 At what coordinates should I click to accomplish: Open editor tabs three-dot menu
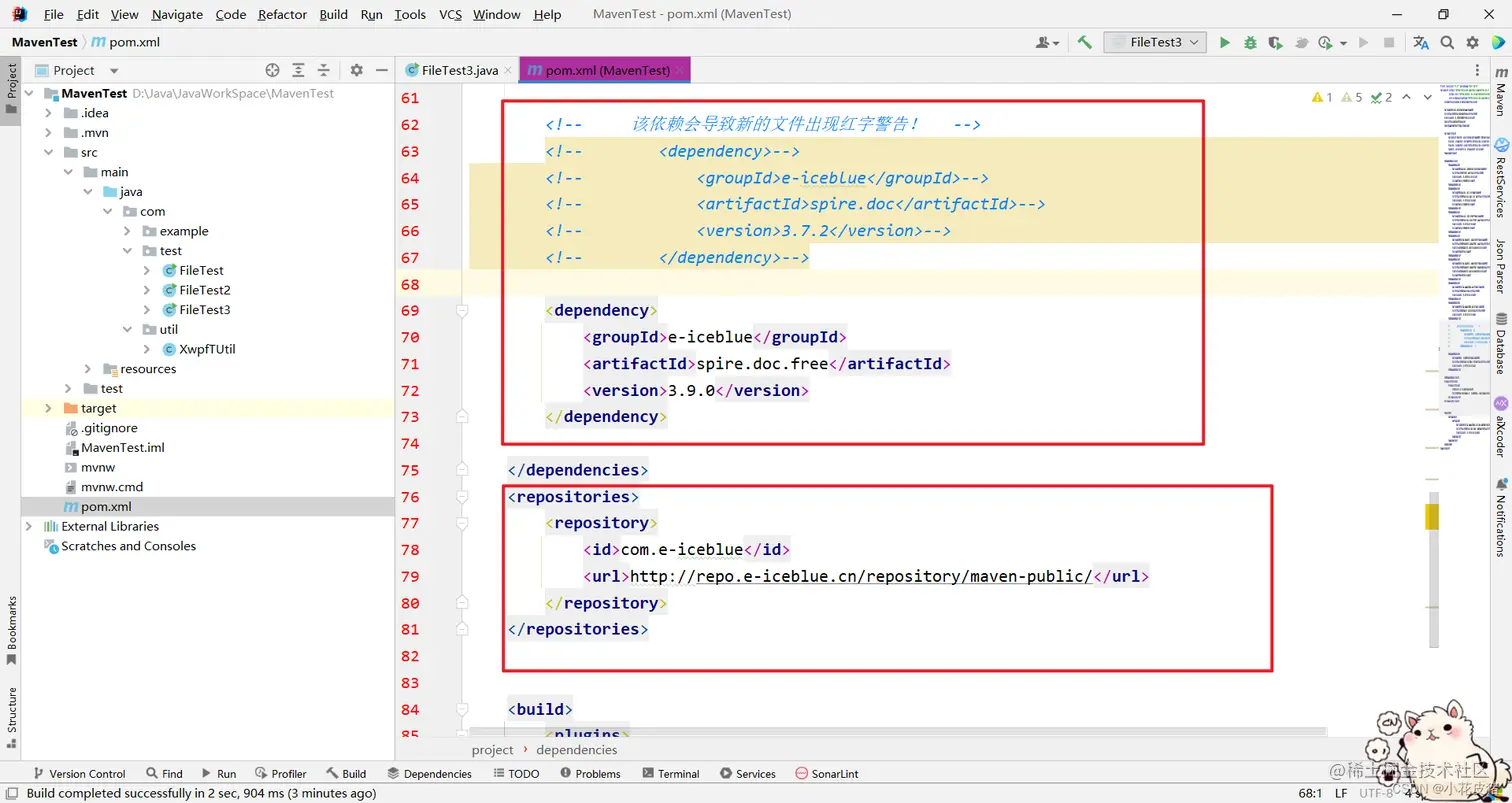pos(1477,70)
